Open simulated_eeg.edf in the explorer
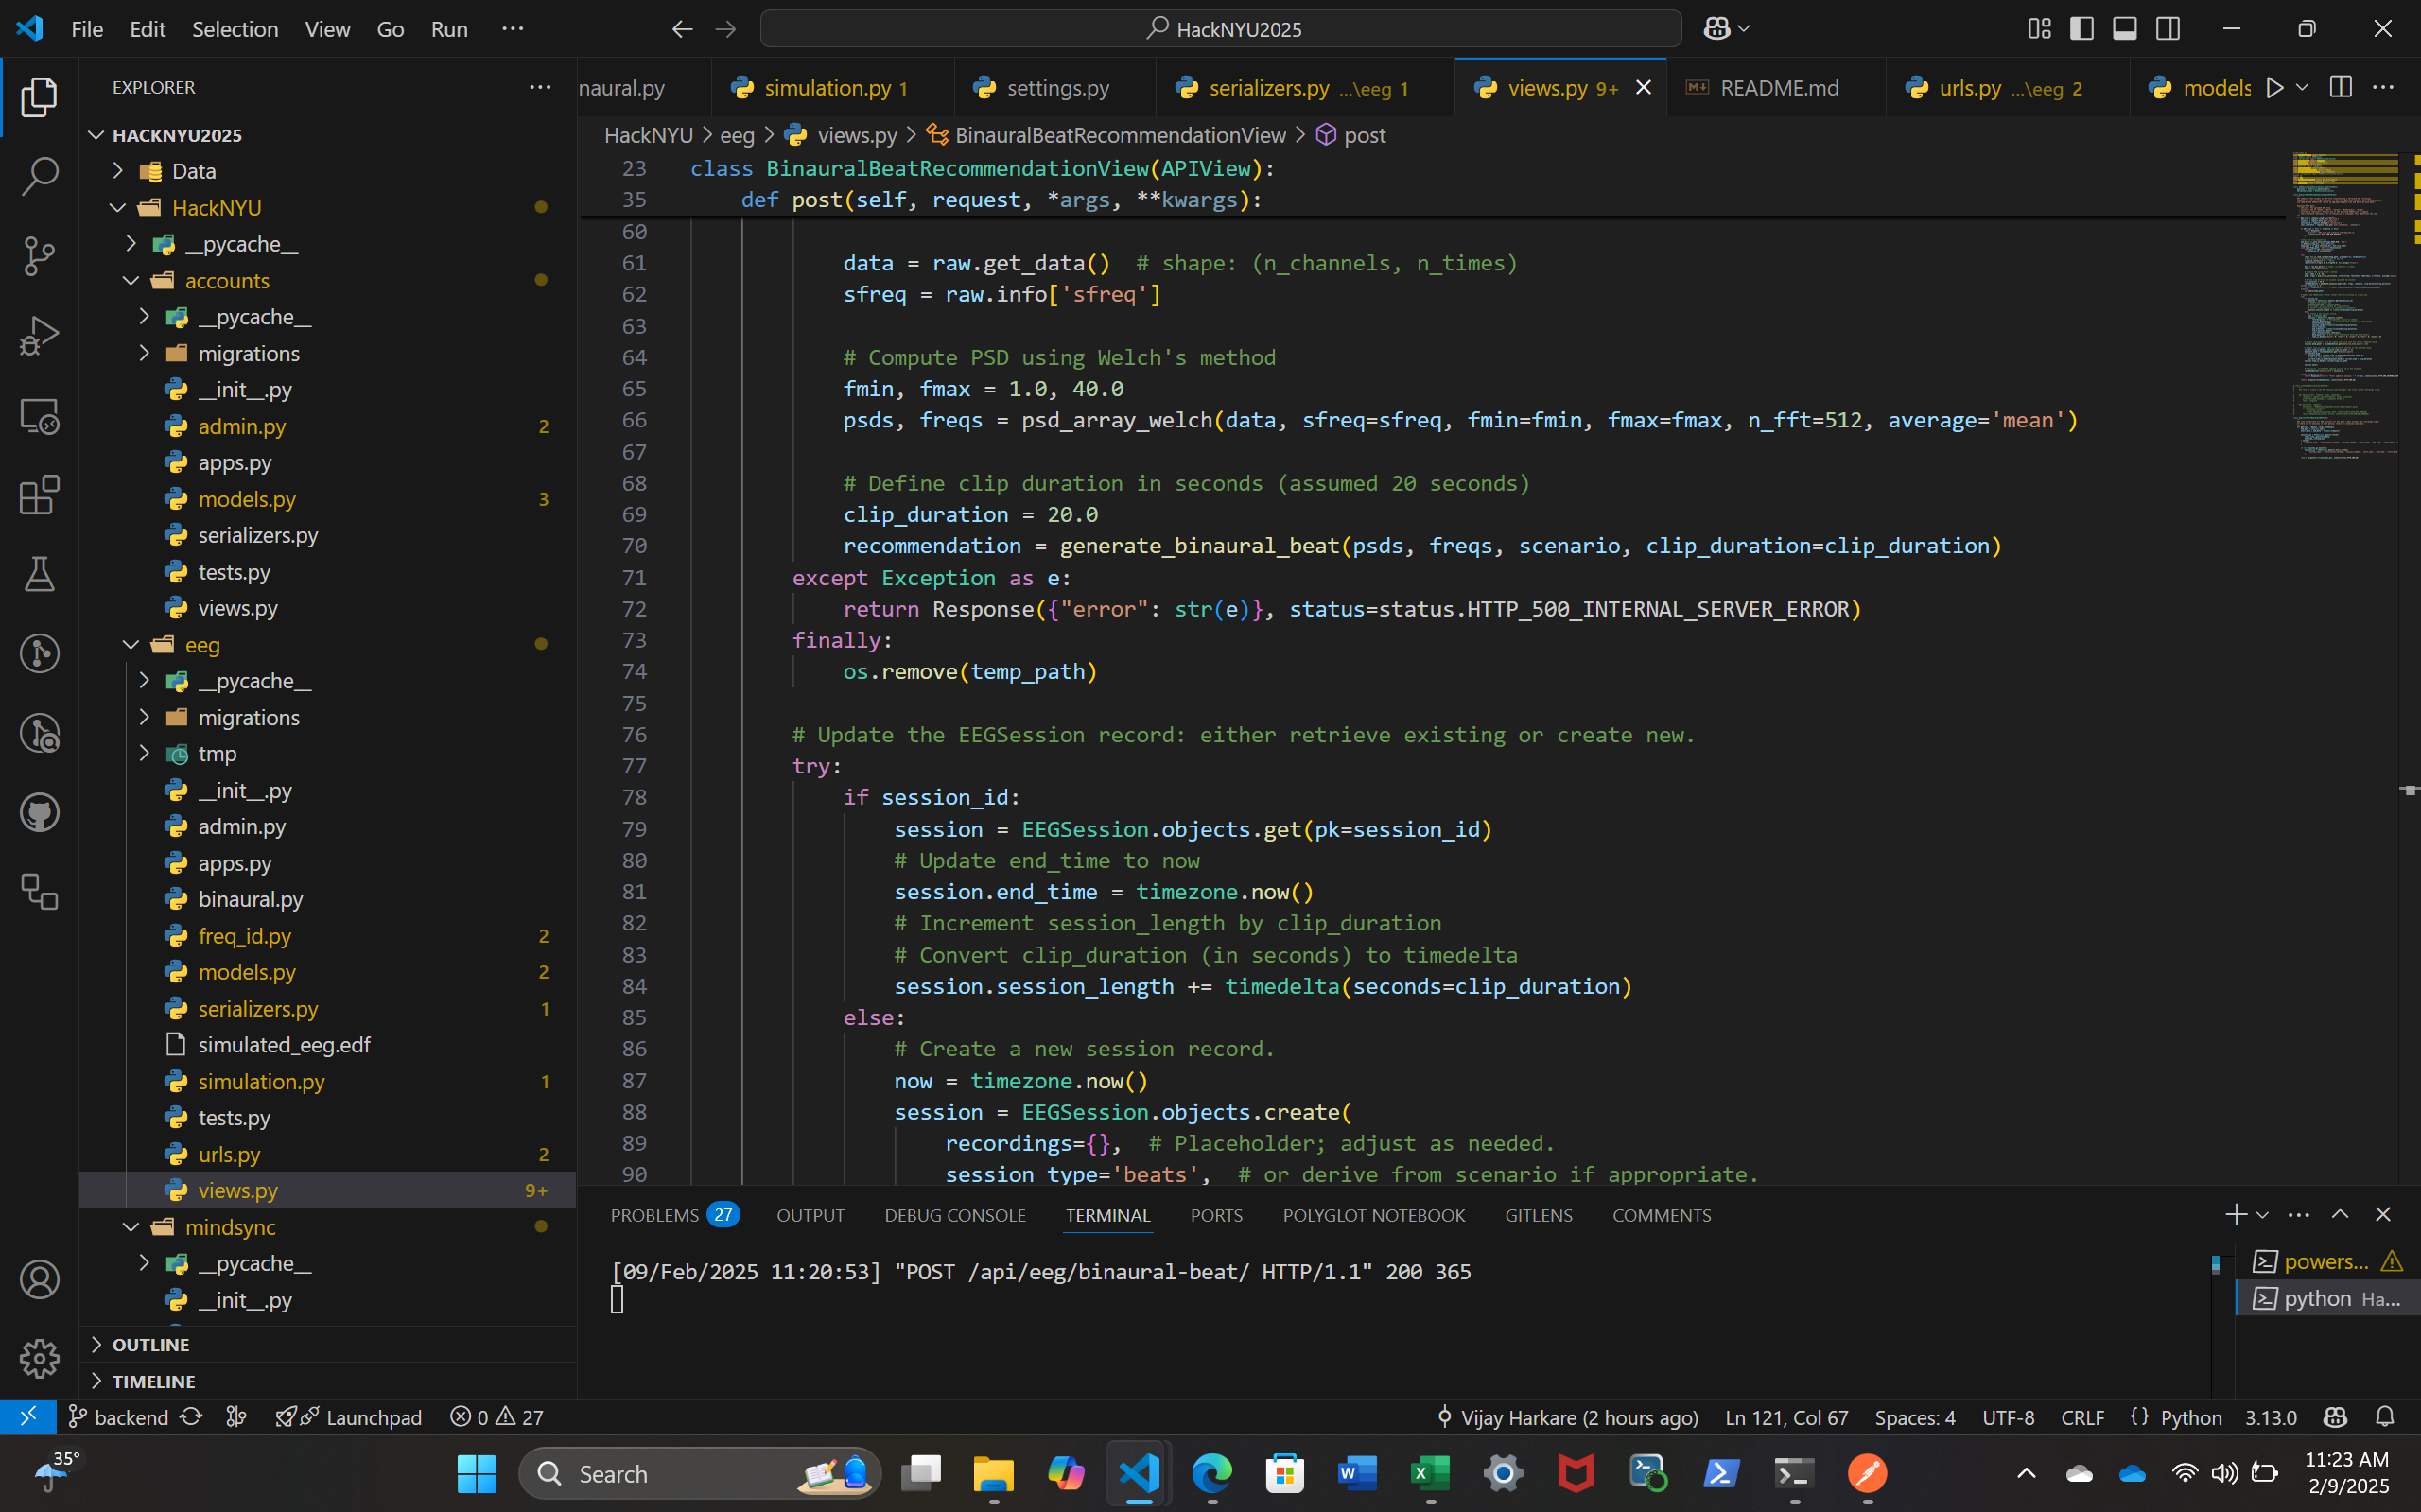Viewport: 2421px width, 1512px height. (284, 1045)
